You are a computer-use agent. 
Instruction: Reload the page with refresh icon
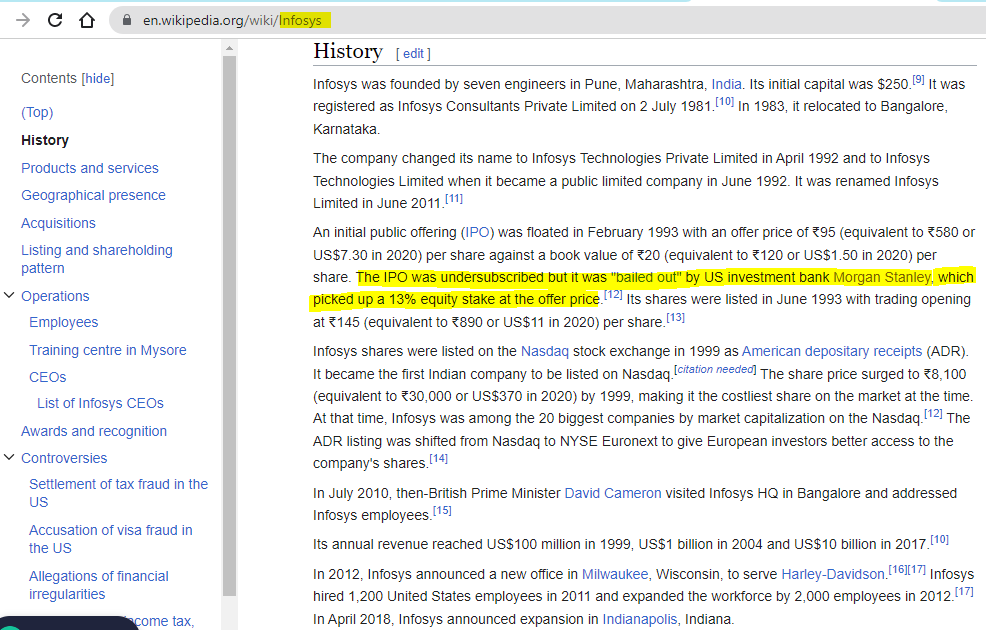click(x=55, y=20)
